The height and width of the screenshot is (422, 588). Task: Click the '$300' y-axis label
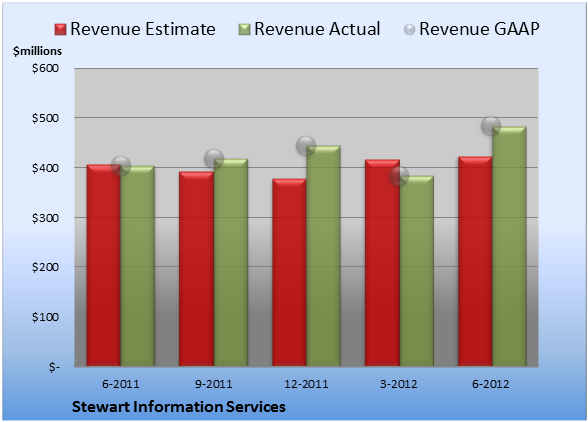click(x=45, y=218)
